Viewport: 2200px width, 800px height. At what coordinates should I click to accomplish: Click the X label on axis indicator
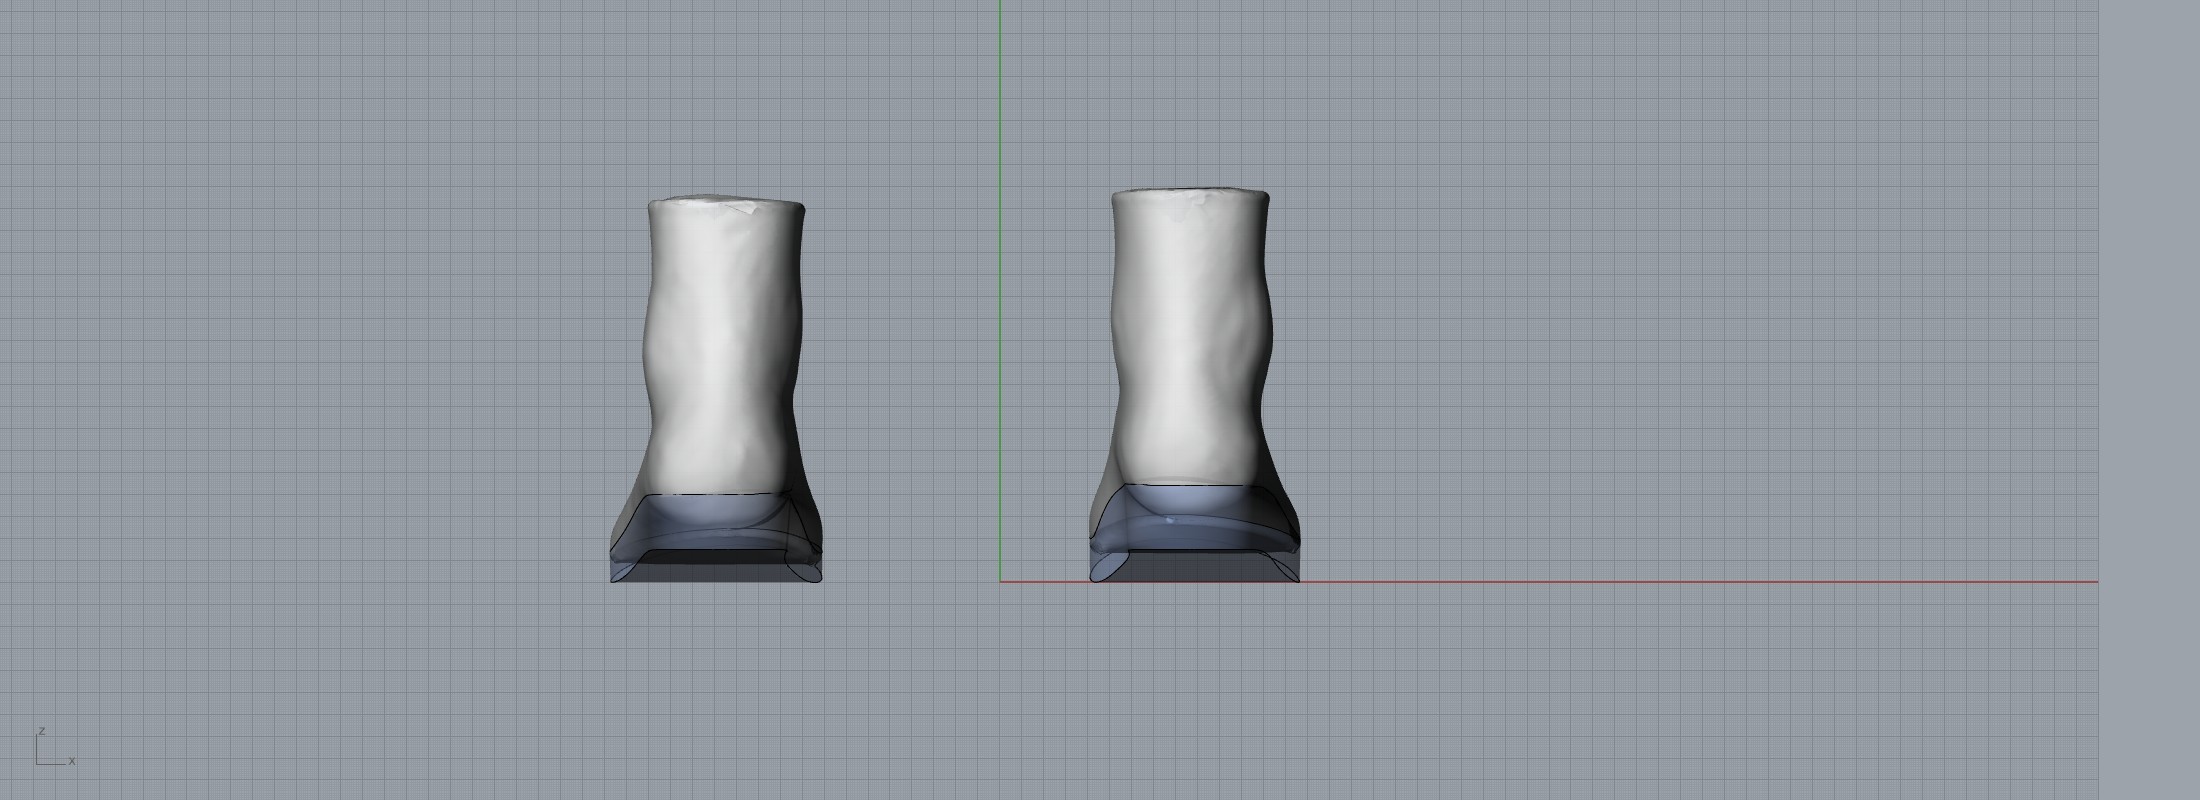click(x=72, y=761)
